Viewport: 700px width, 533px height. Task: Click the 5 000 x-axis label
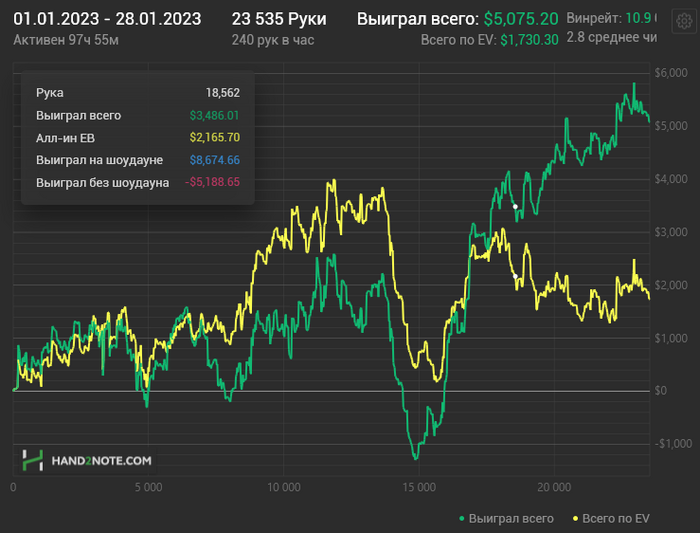(149, 487)
